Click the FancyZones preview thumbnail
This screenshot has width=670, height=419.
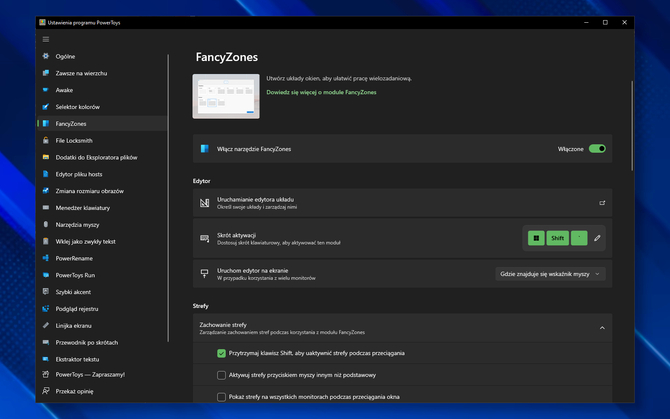coord(226,96)
